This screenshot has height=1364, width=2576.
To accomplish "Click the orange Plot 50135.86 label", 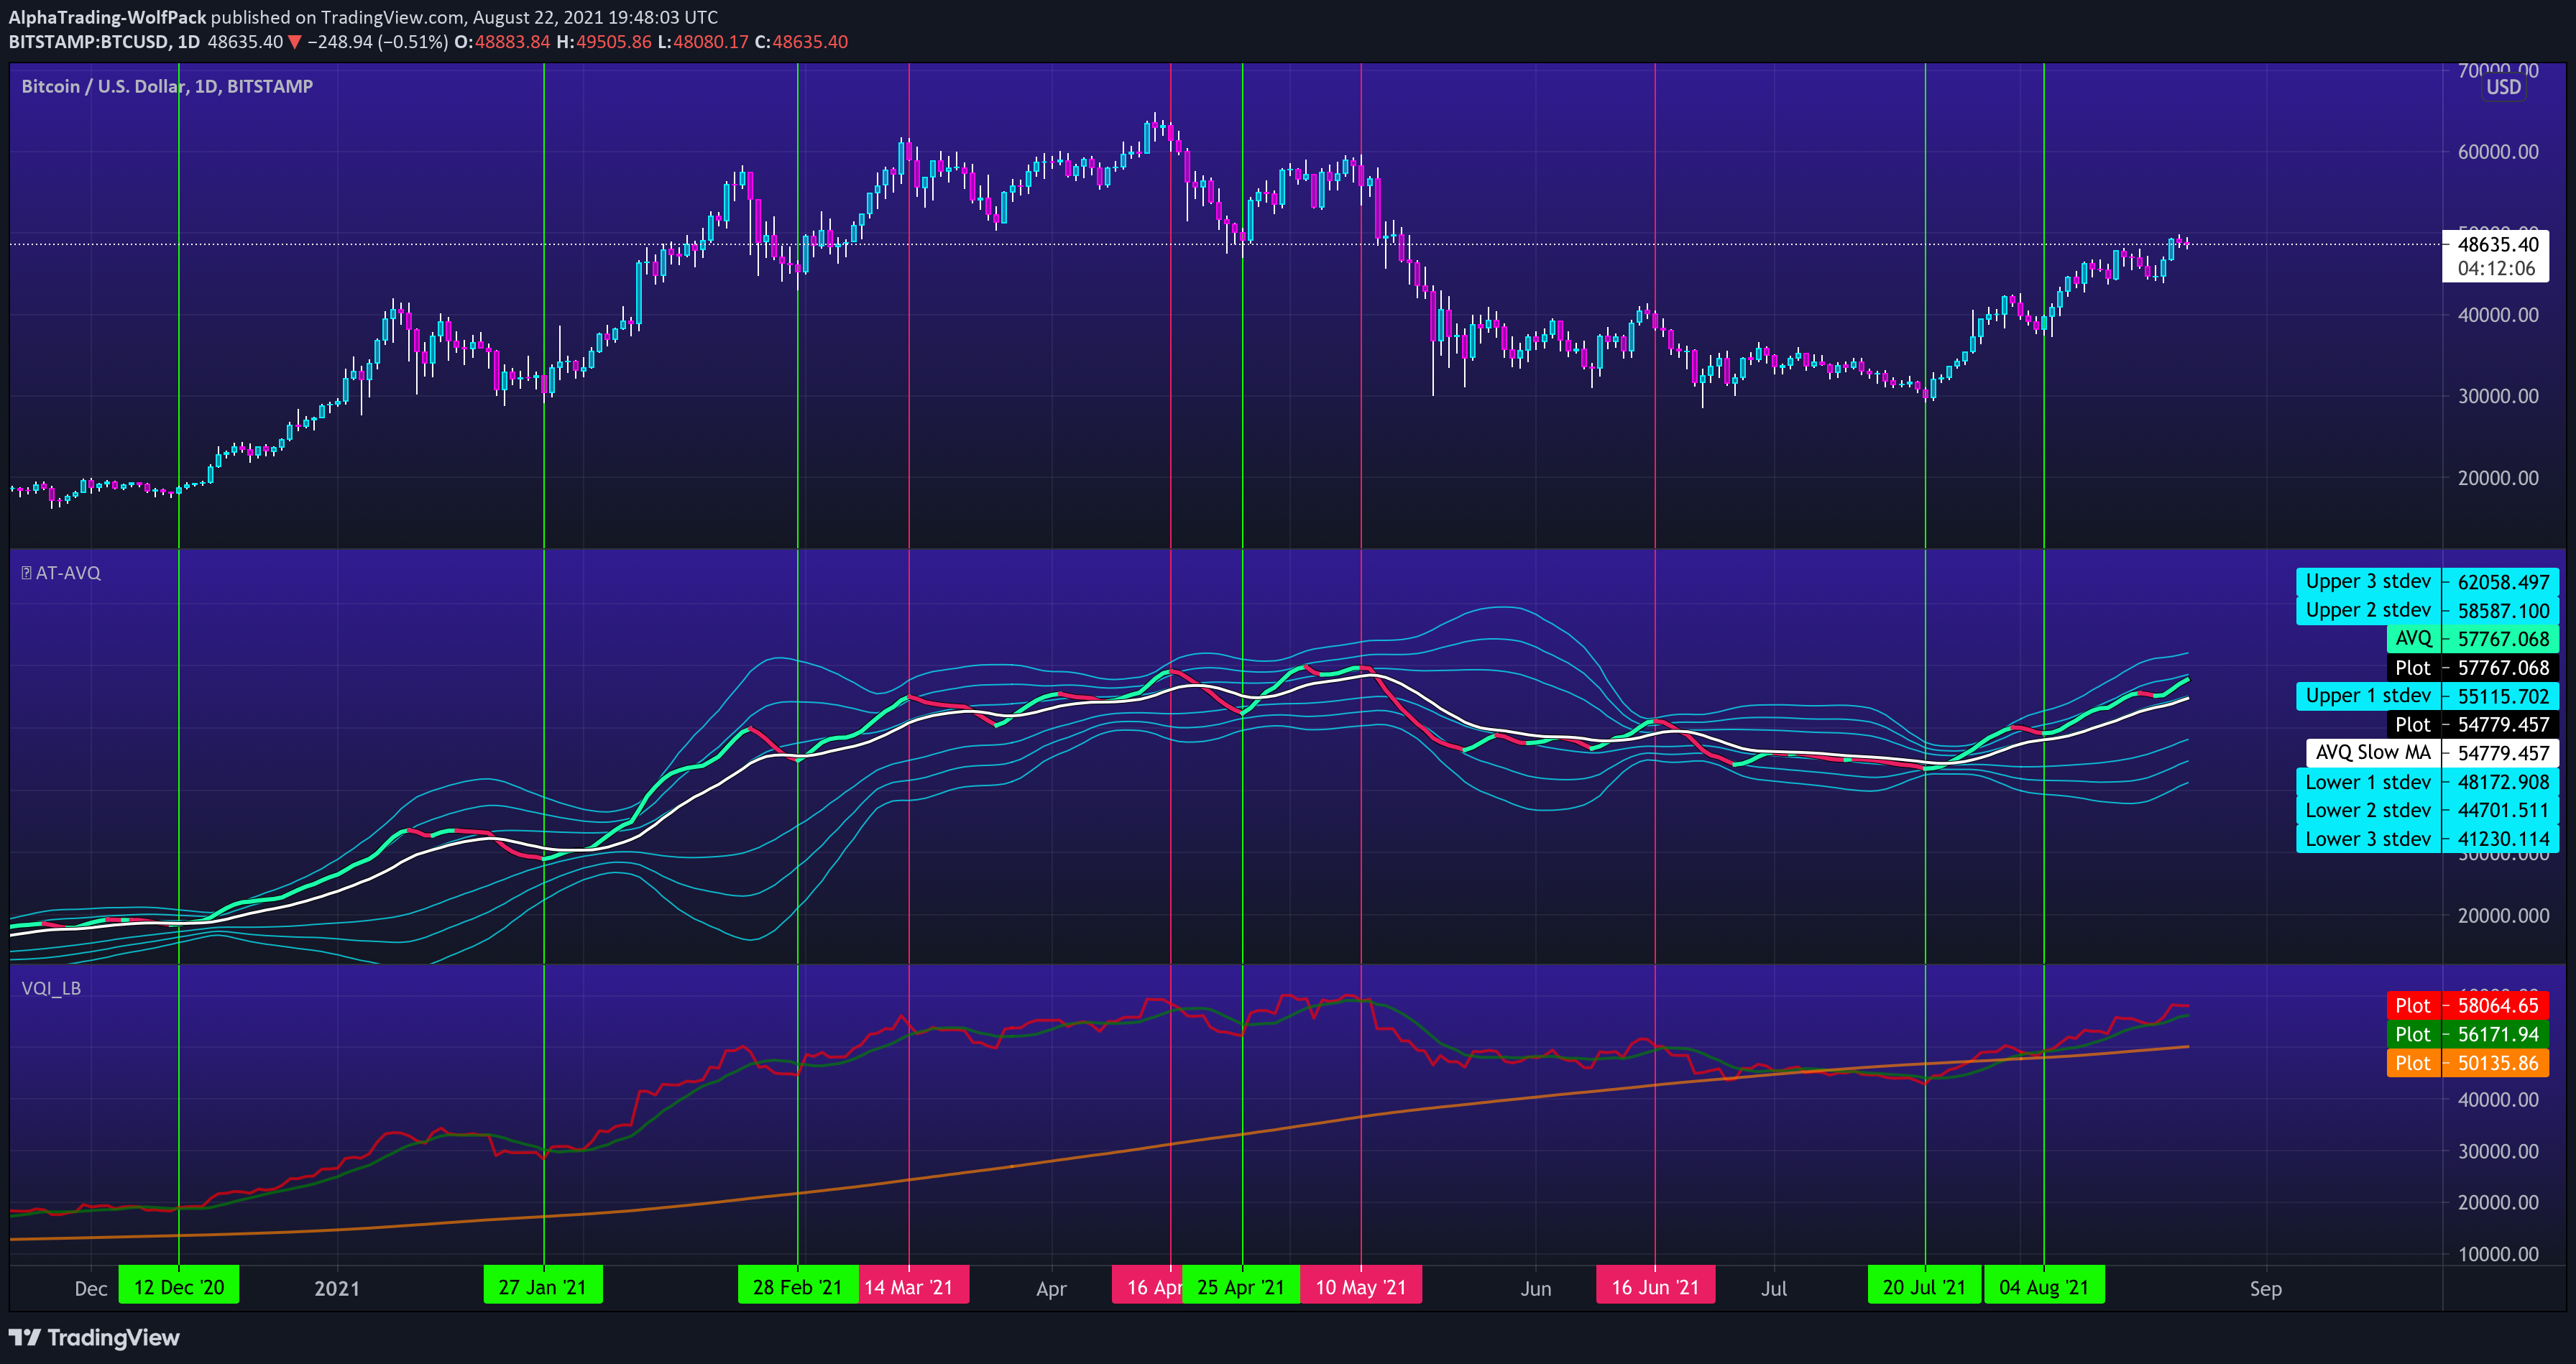I will 2467,1063.
